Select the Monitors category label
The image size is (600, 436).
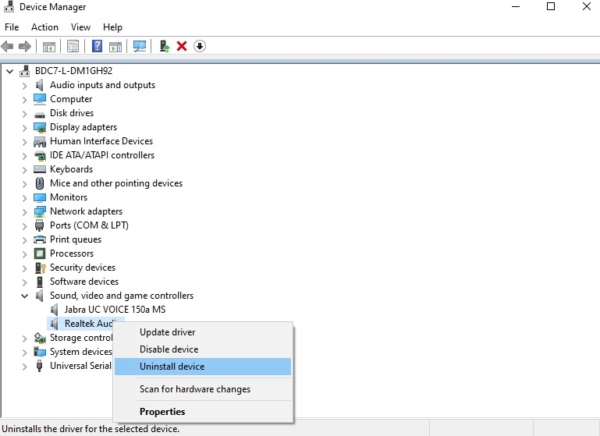(68, 198)
